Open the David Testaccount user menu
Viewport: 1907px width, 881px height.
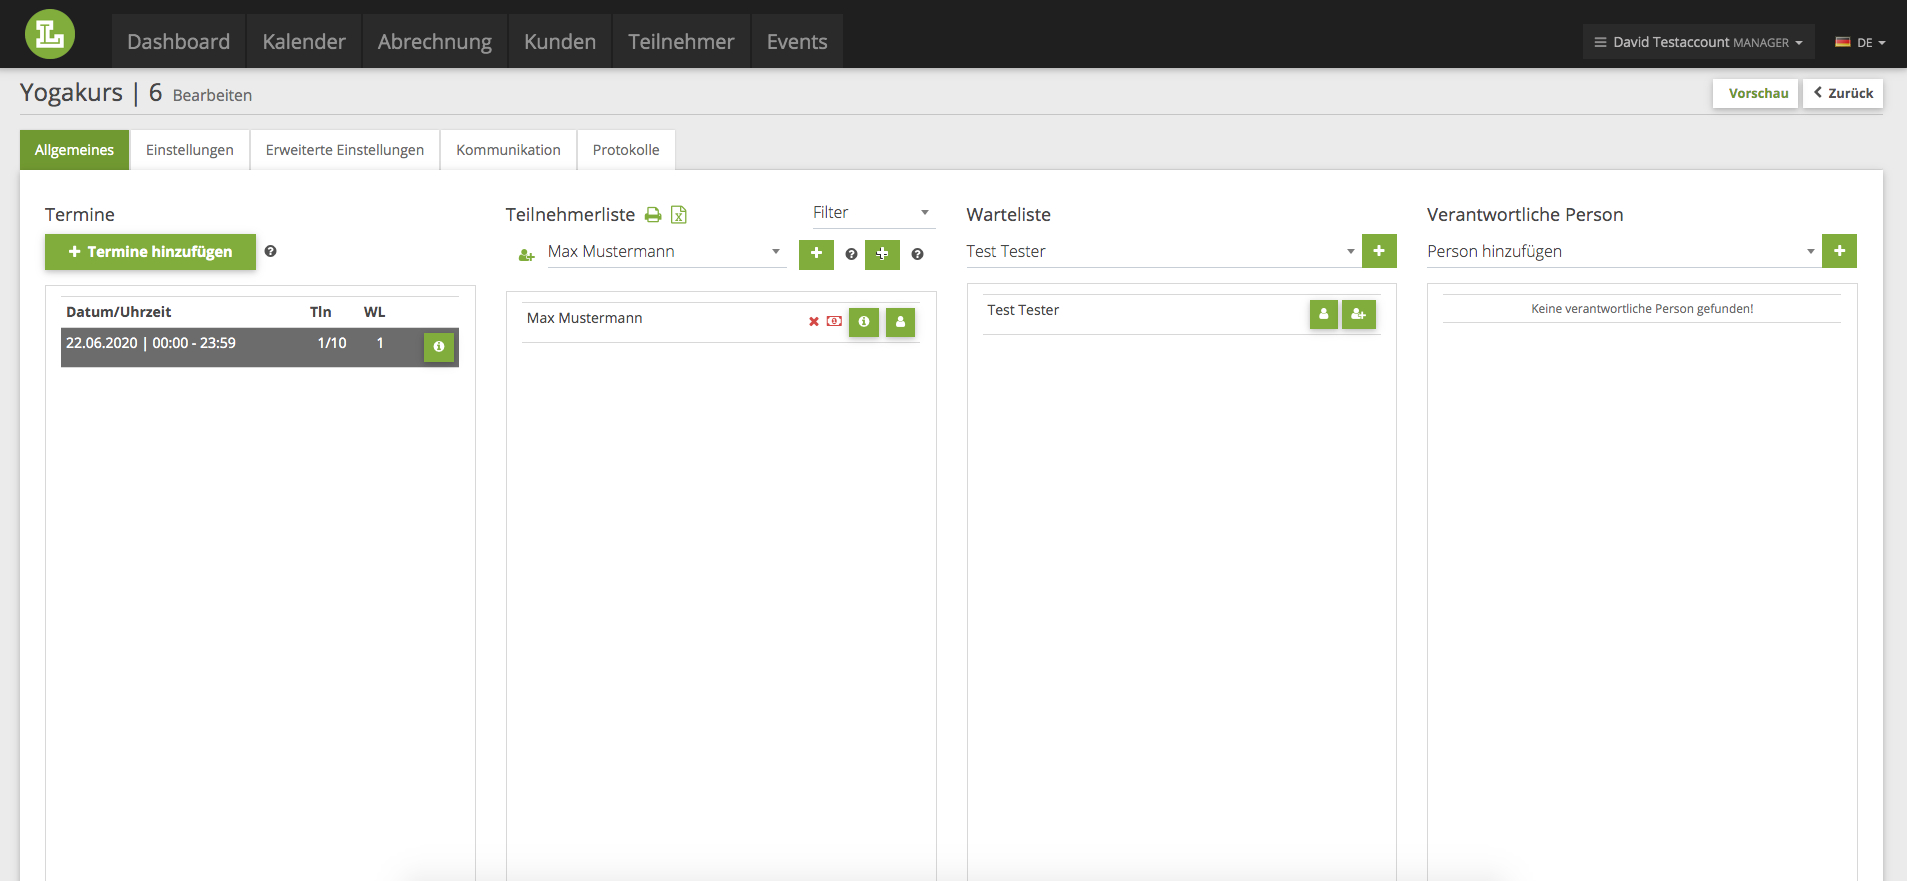[1698, 42]
